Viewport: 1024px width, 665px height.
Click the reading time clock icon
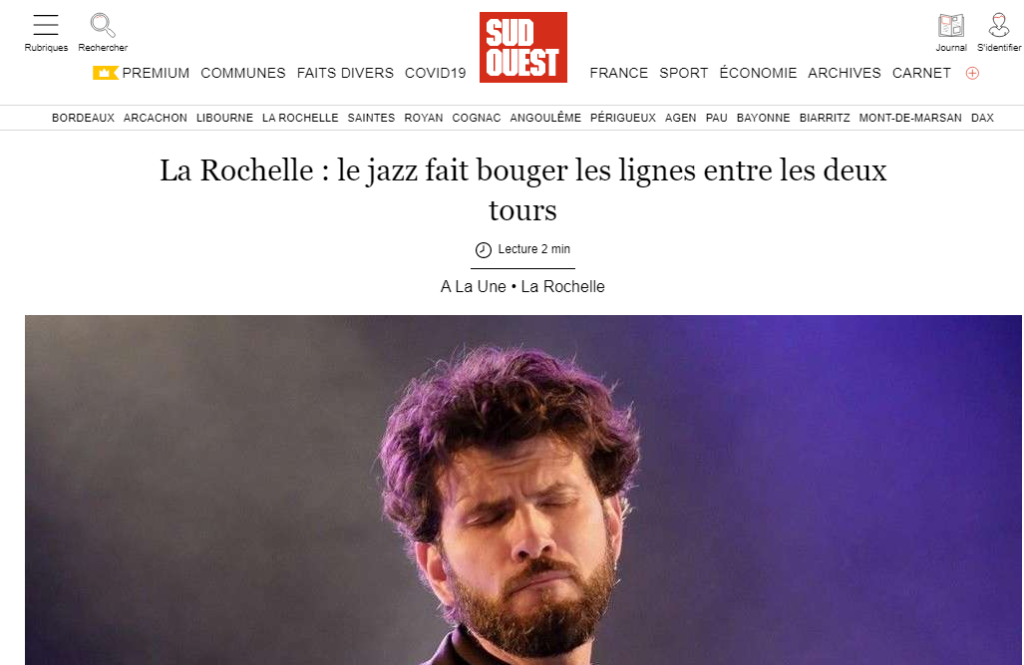coord(483,250)
